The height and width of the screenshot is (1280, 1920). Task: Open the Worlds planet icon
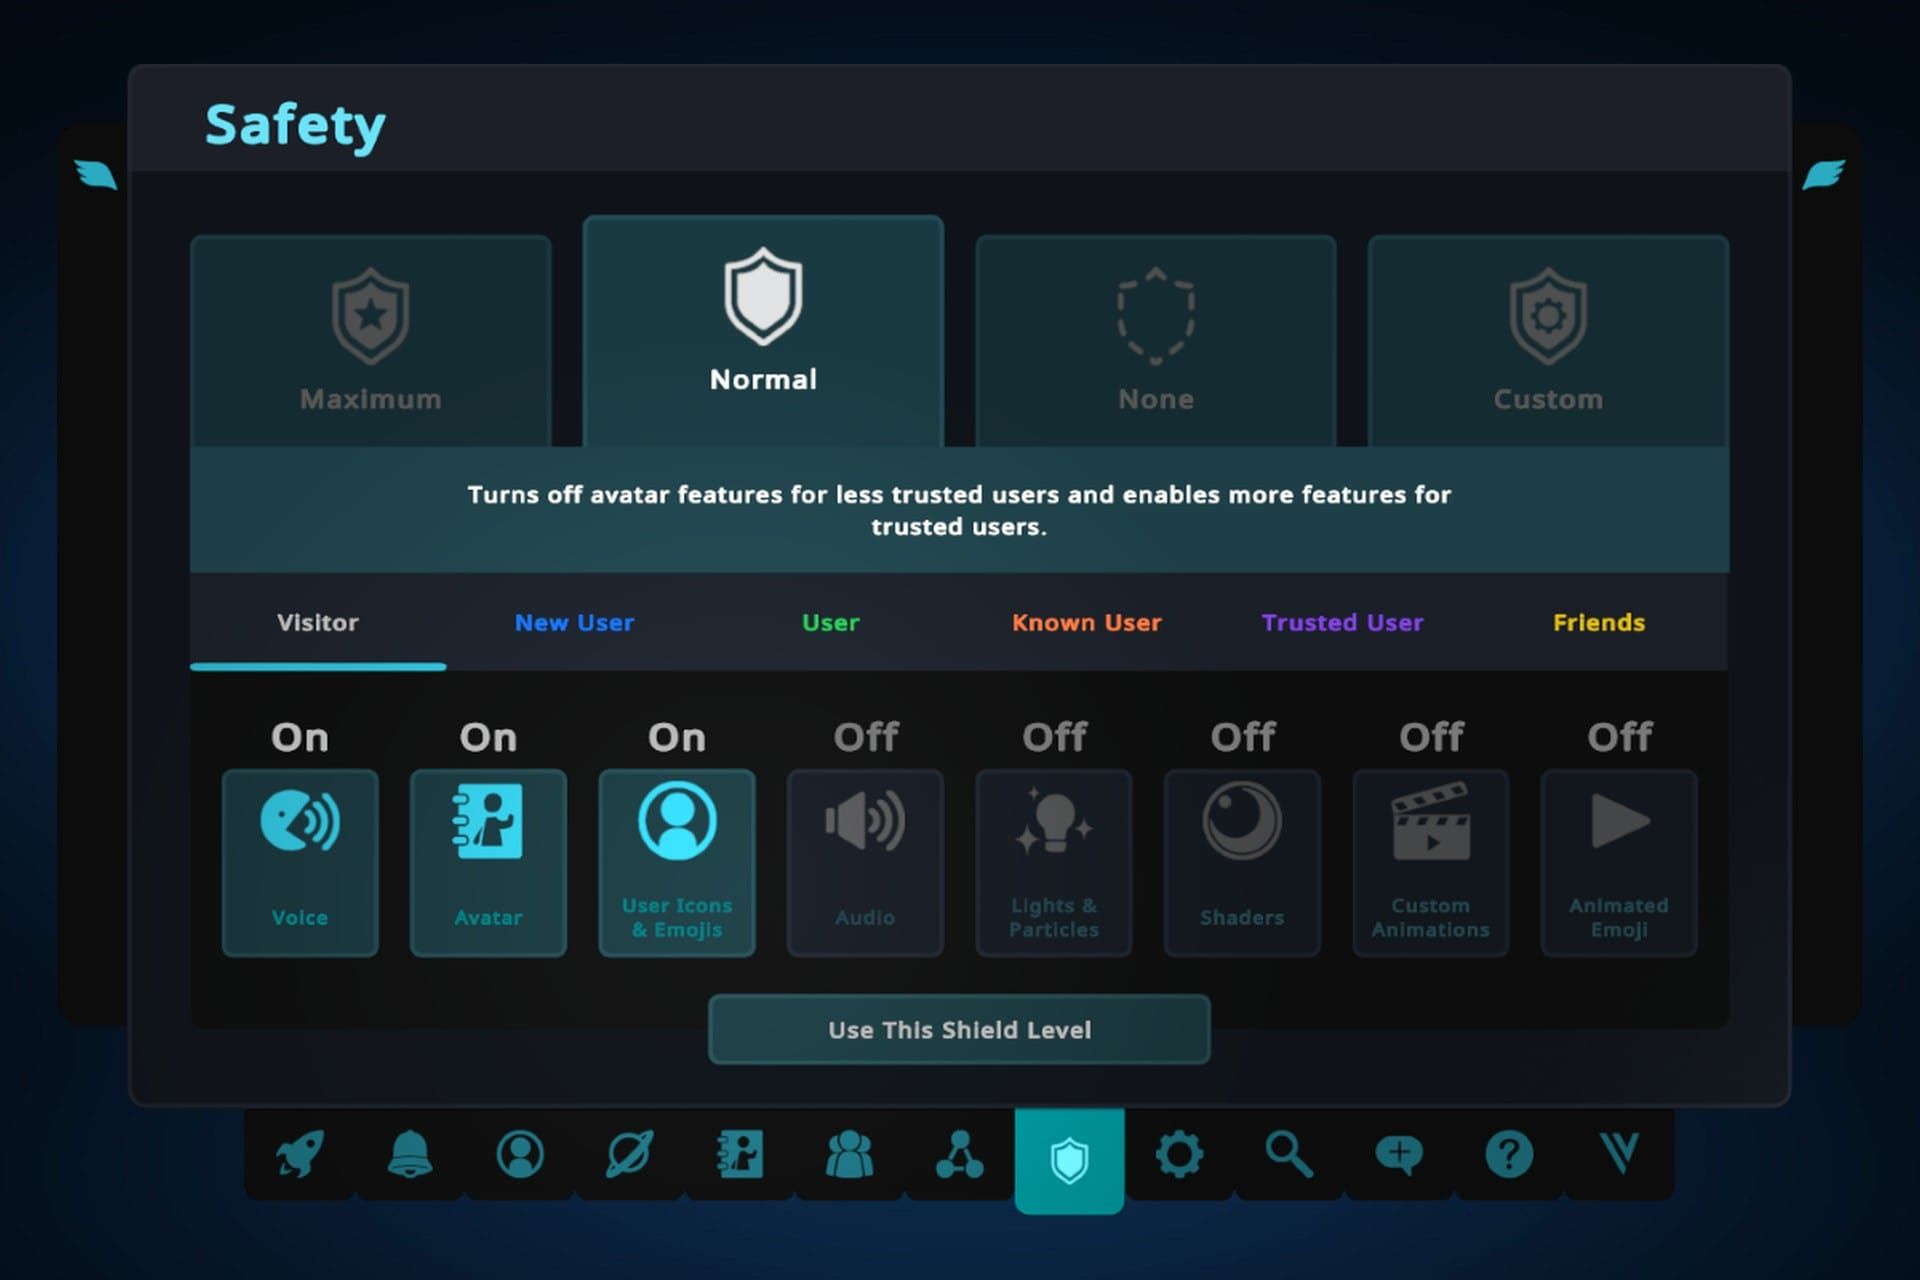point(629,1155)
